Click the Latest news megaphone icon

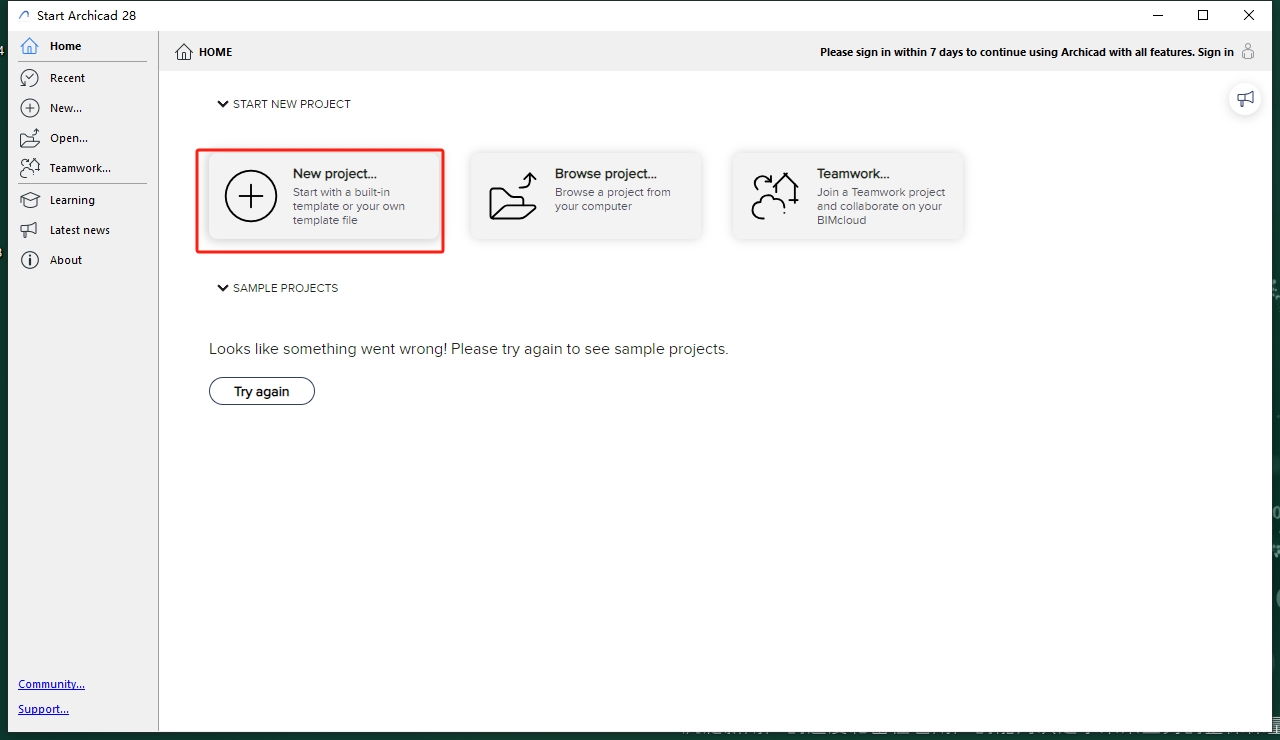[30, 230]
